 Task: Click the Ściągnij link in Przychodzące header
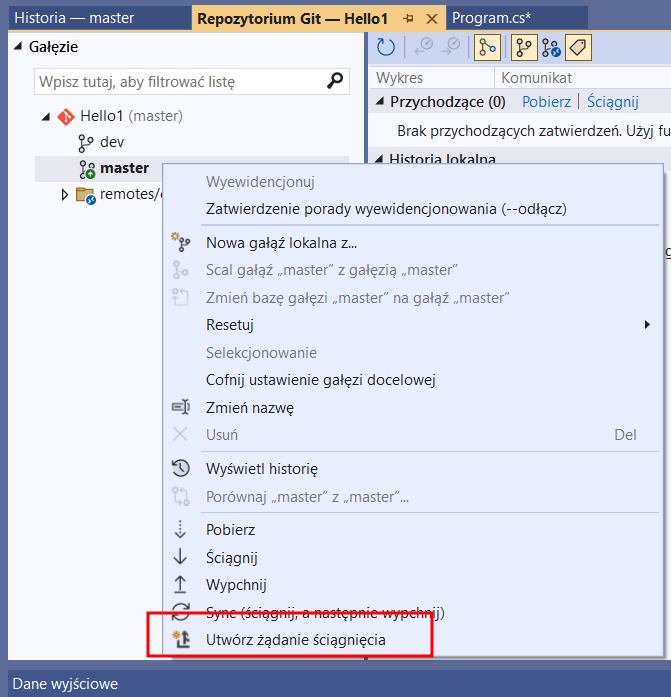click(612, 102)
